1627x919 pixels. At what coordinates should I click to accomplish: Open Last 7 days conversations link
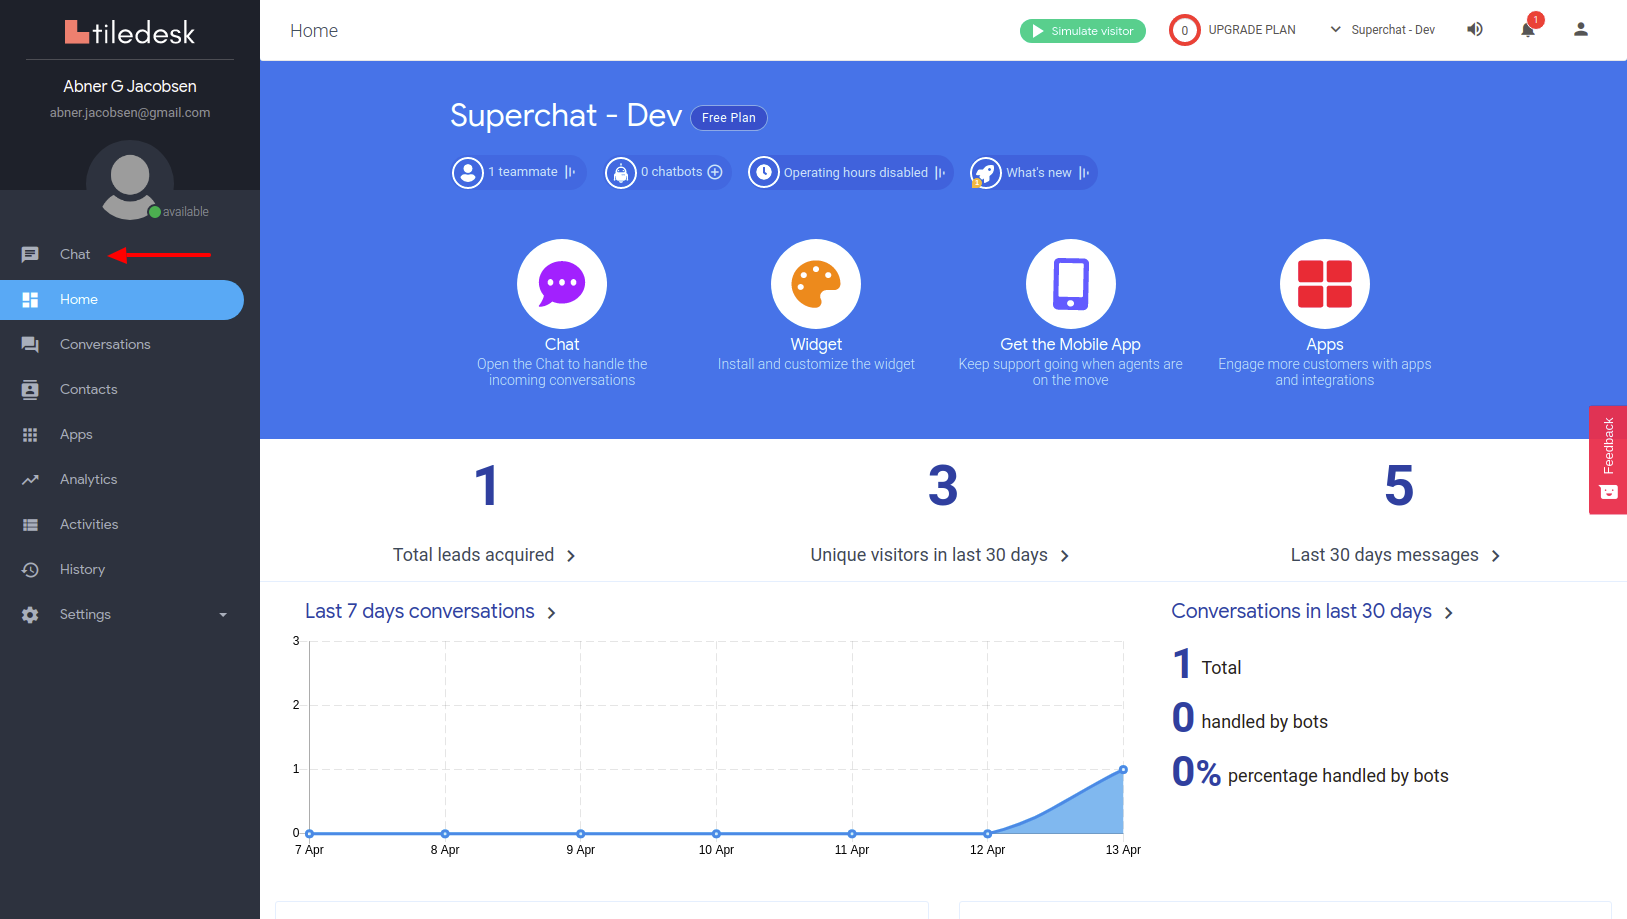point(430,611)
